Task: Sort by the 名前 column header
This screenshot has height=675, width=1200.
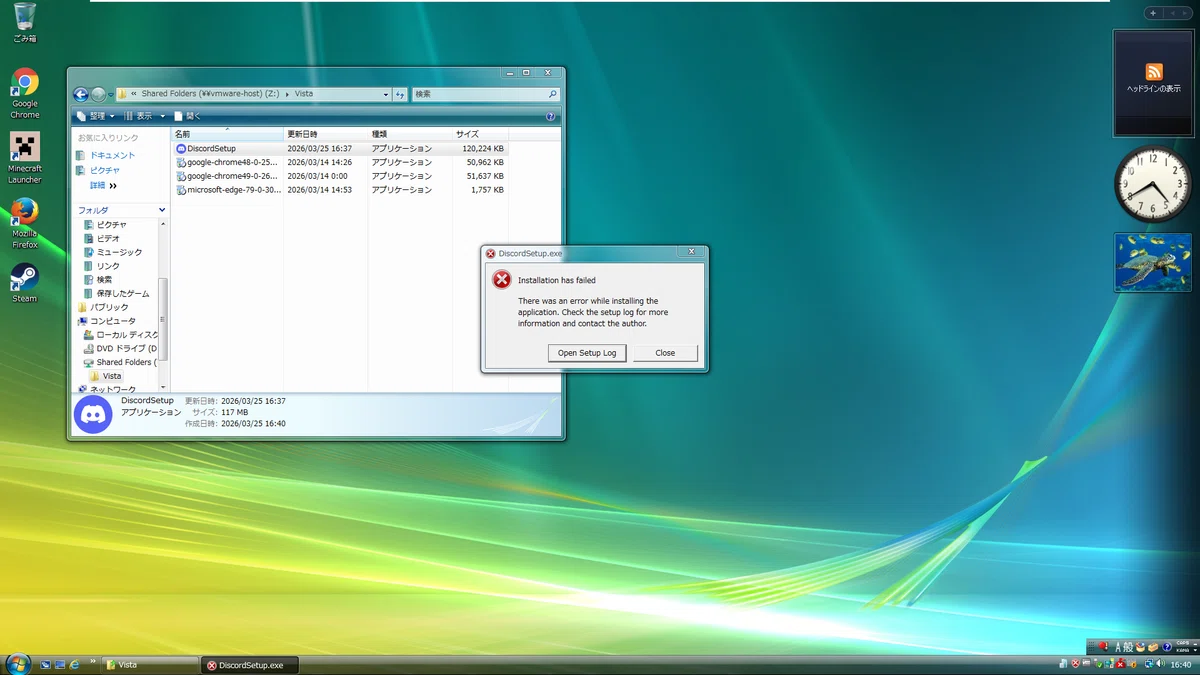Action: [x=227, y=133]
